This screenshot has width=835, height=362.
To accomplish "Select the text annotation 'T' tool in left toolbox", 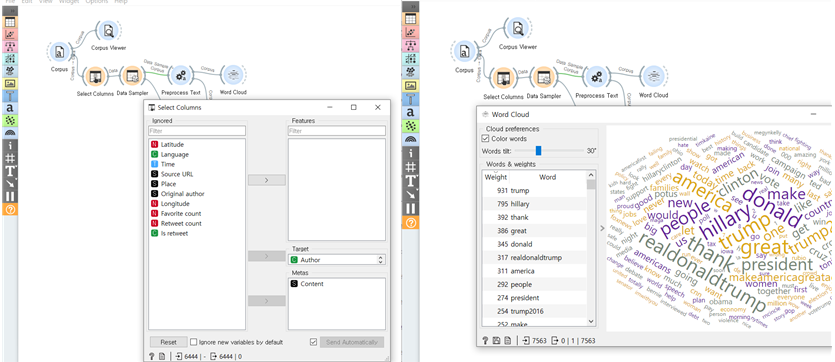I will click(9, 170).
